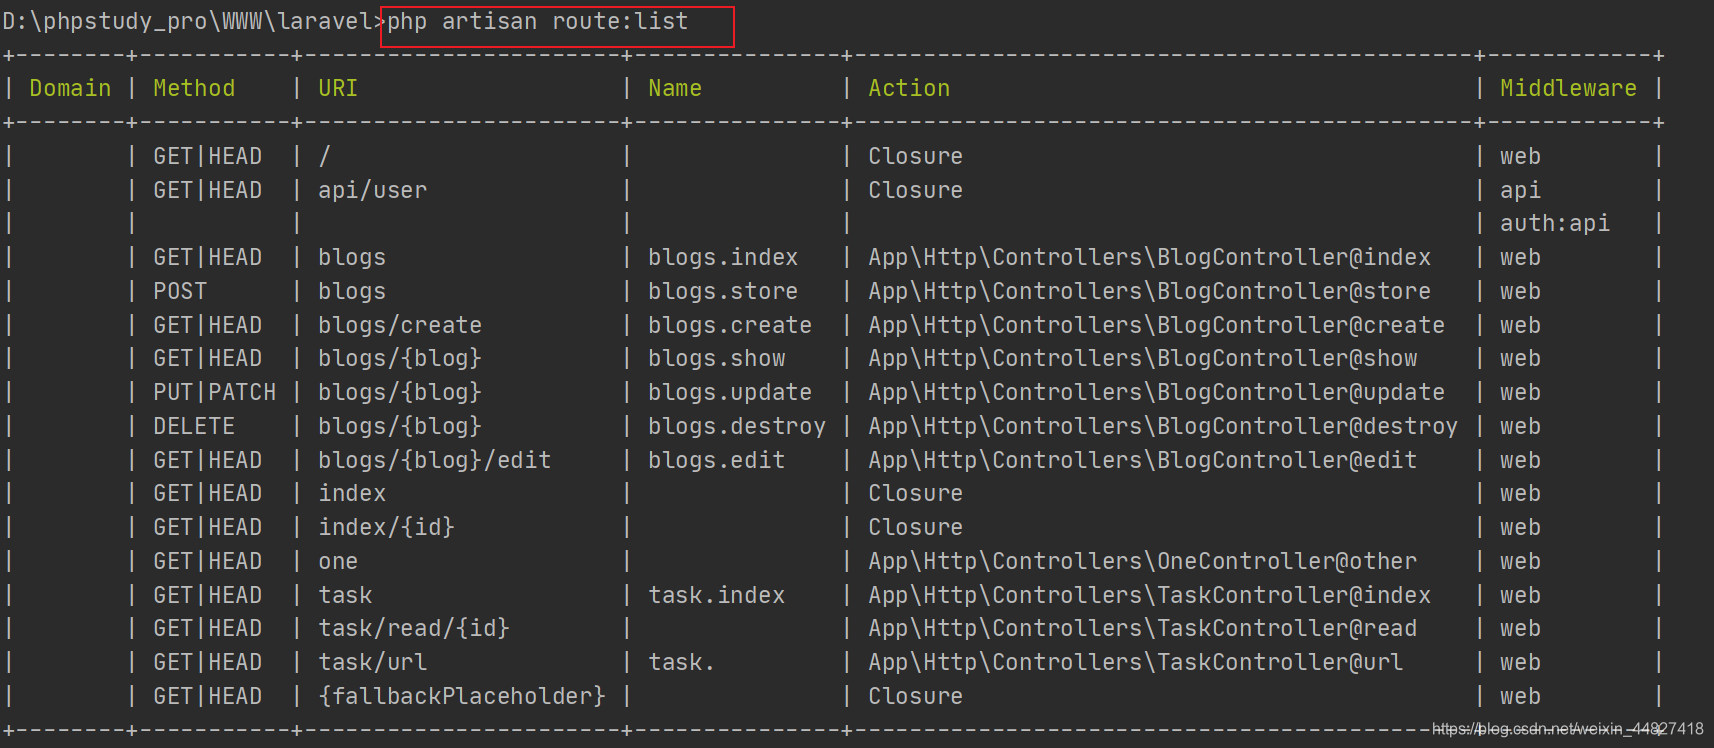Click the 'task/url' URI cell
The image size is (1714, 748).
[x=372, y=662]
